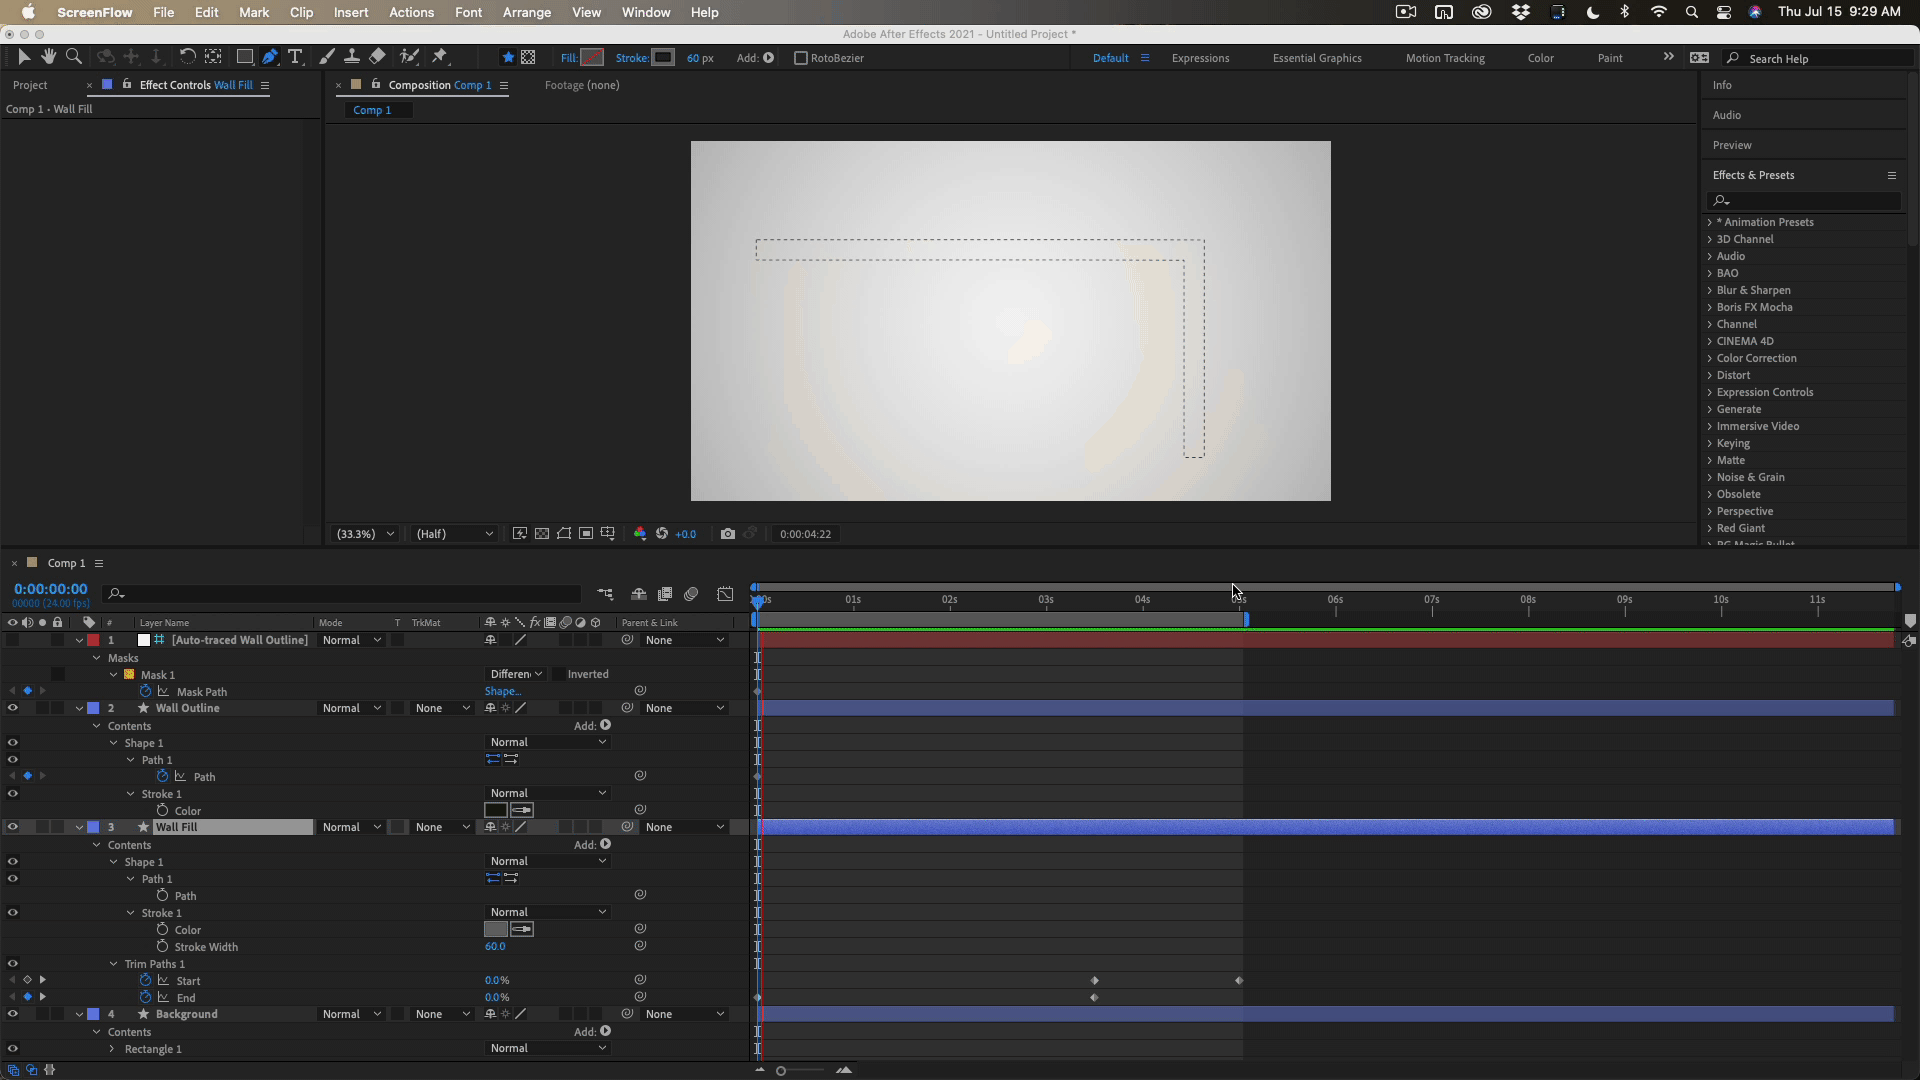Viewport: 1920px width, 1080px height.
Task: Enable the RotoBezier checkbox
Action: click(x=801, y=58)
